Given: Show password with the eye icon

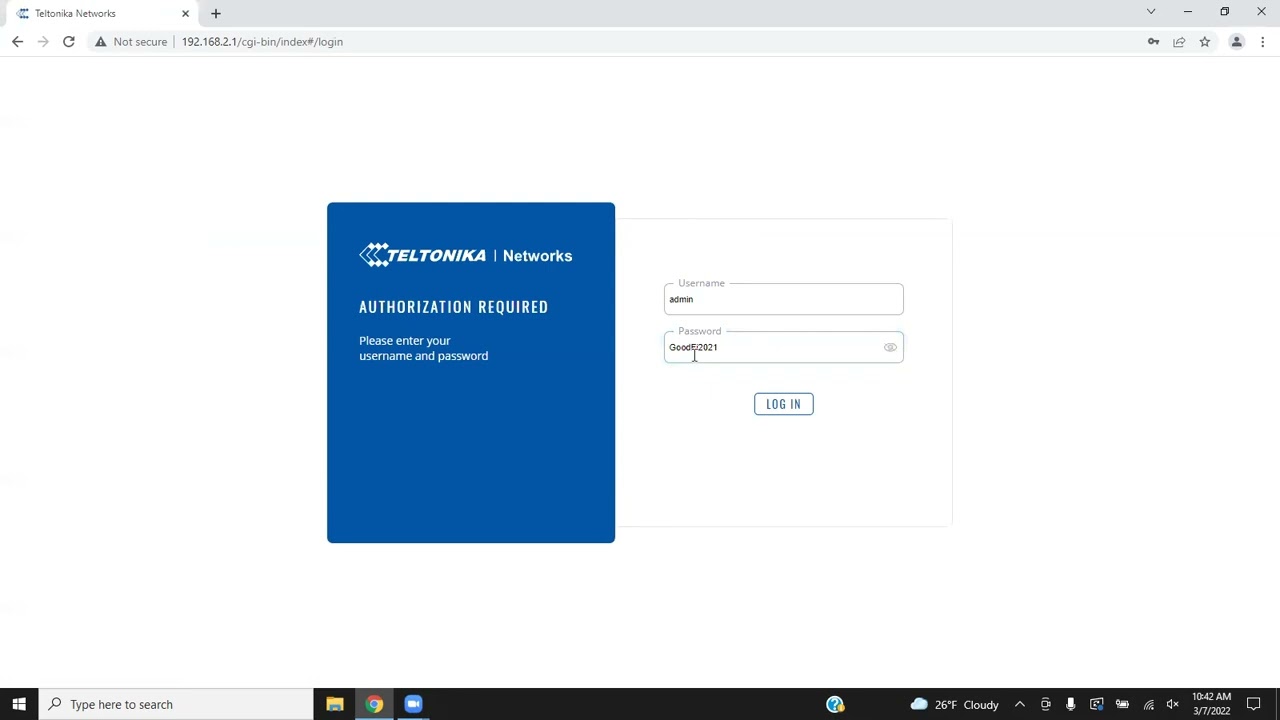Looking at the screenshot, I should 890,347.
